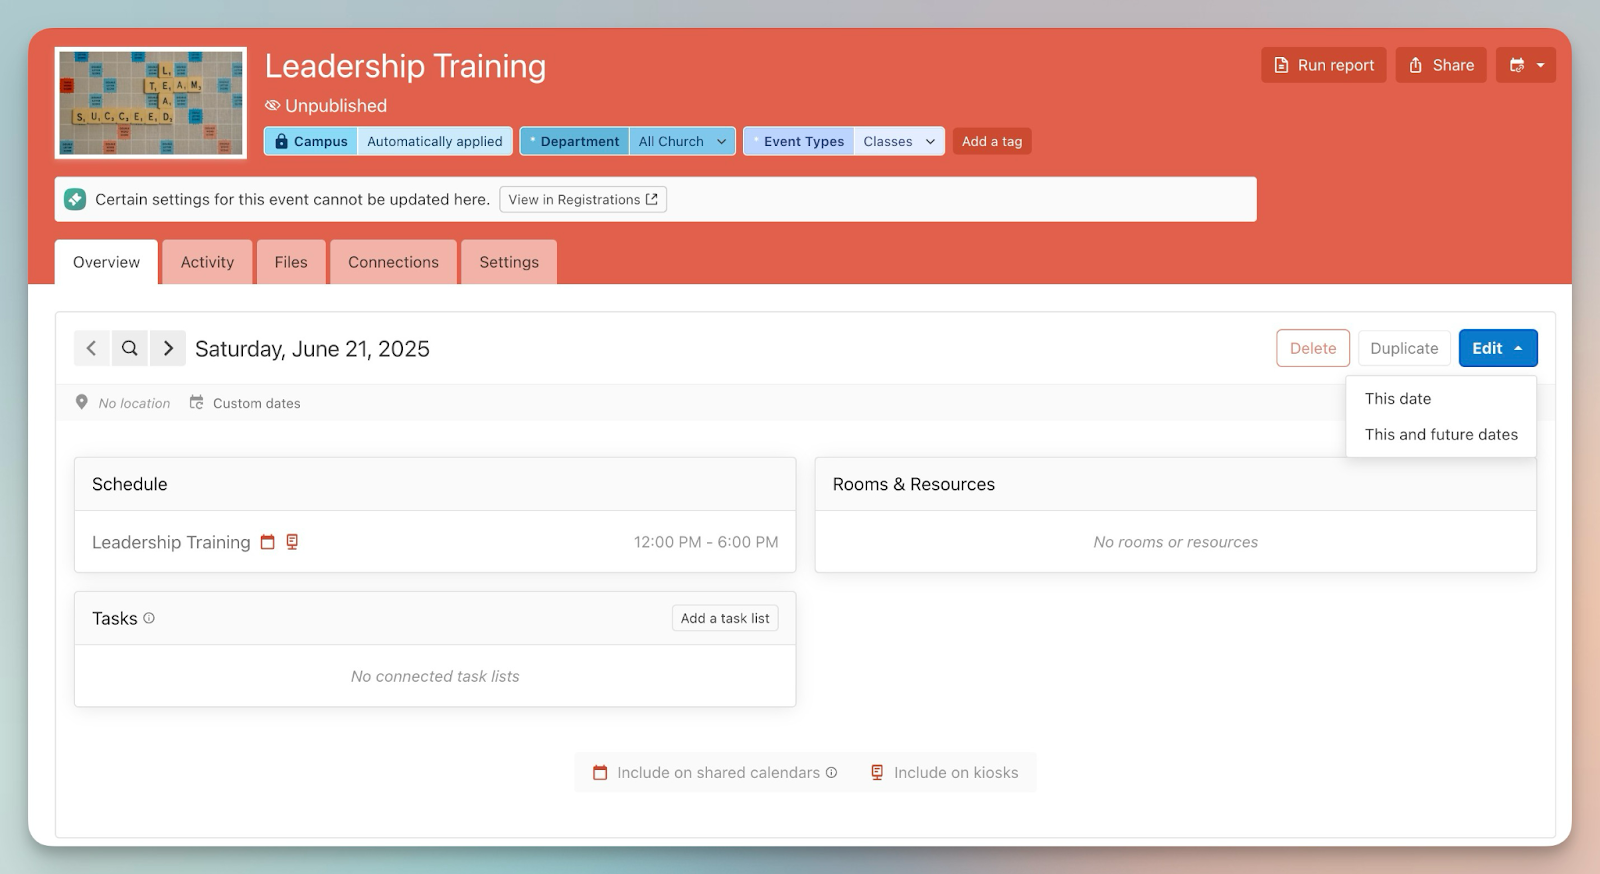This screenshot has height=874, width=1600.
Task: Click the Unpublished visibility status
Action: pos(326,106)
